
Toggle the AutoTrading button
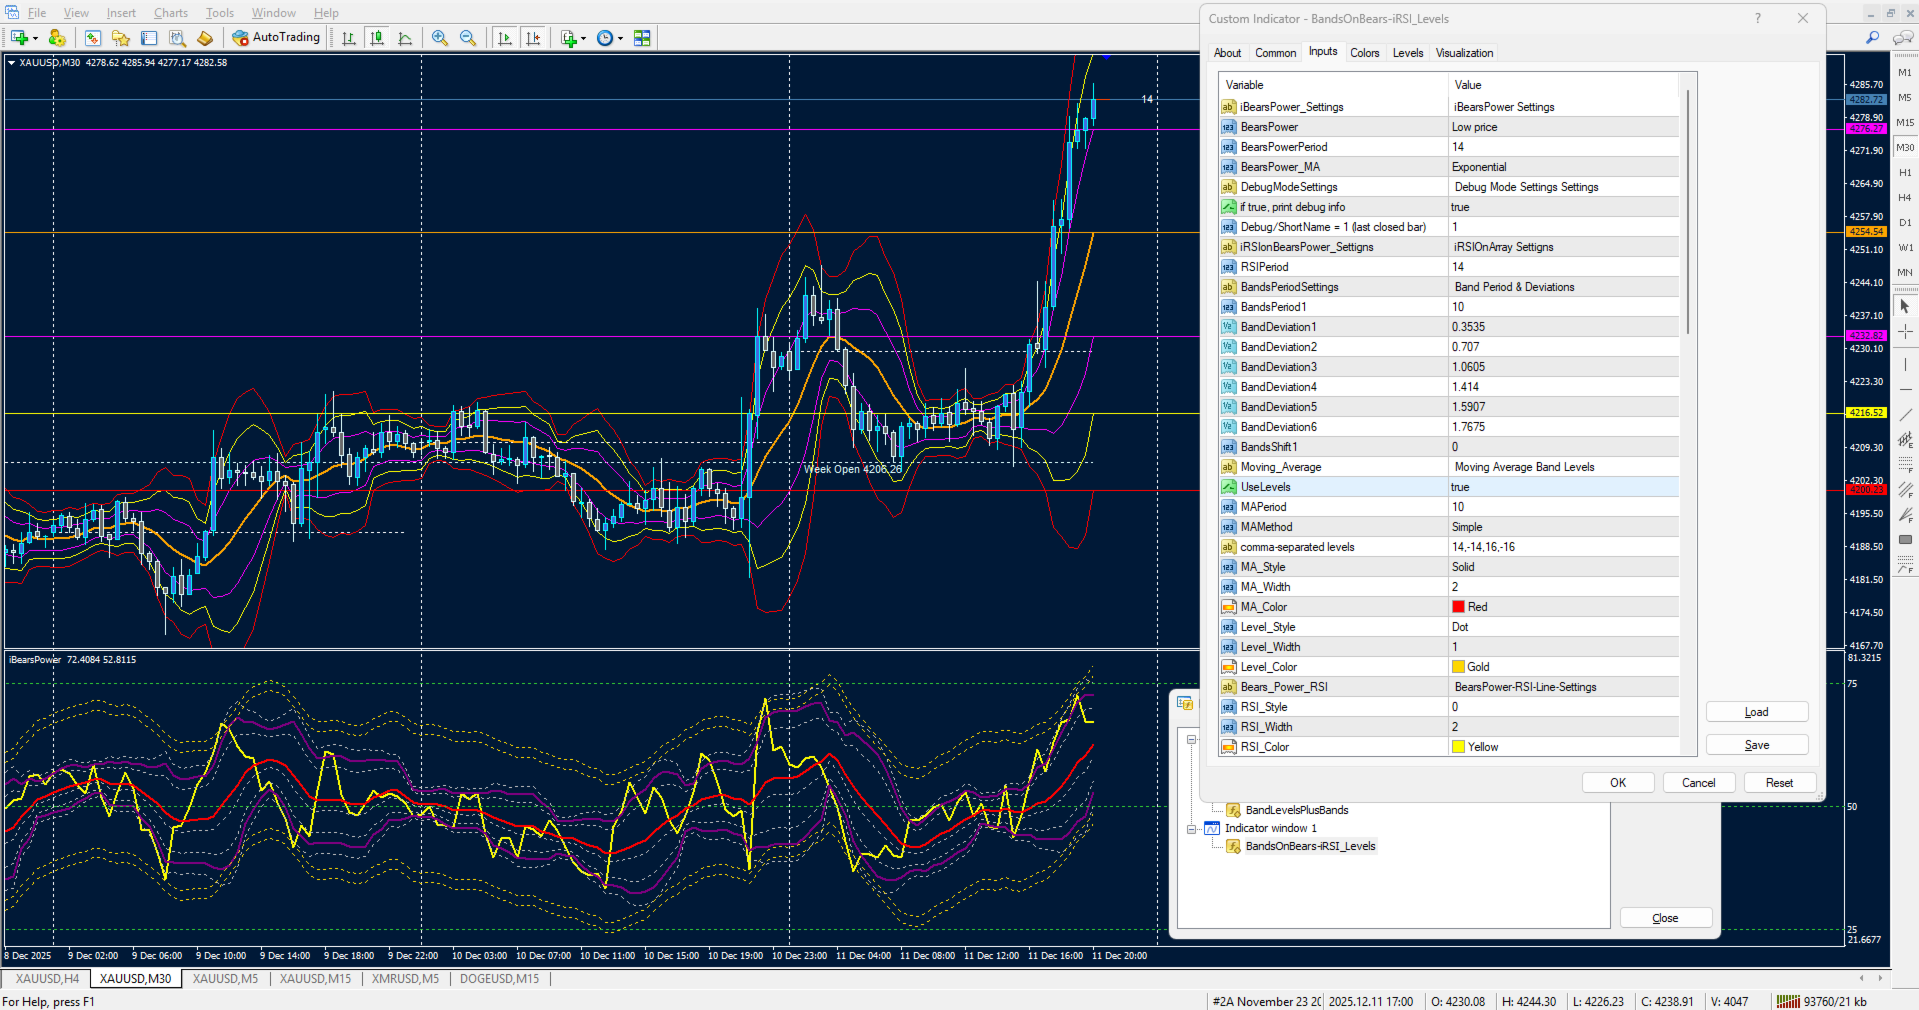click(x=276, y=38)
